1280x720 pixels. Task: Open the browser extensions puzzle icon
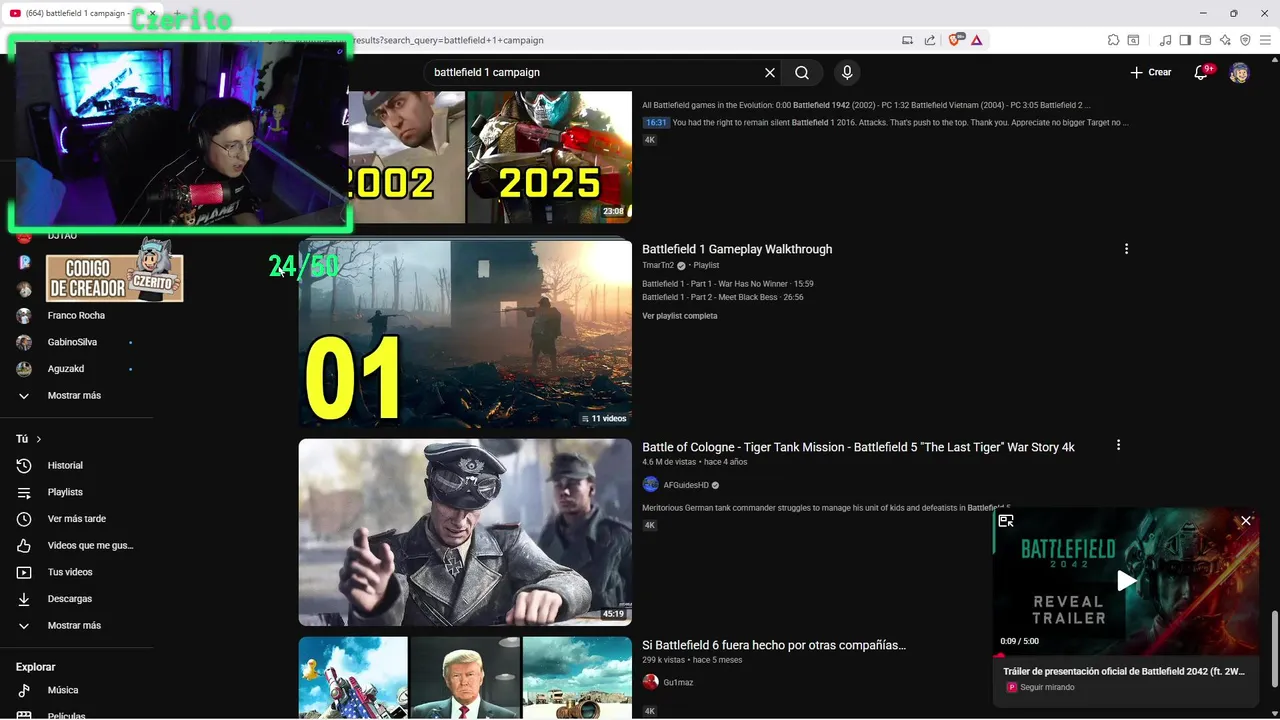pyautogui.click(x=1113, y=40)
